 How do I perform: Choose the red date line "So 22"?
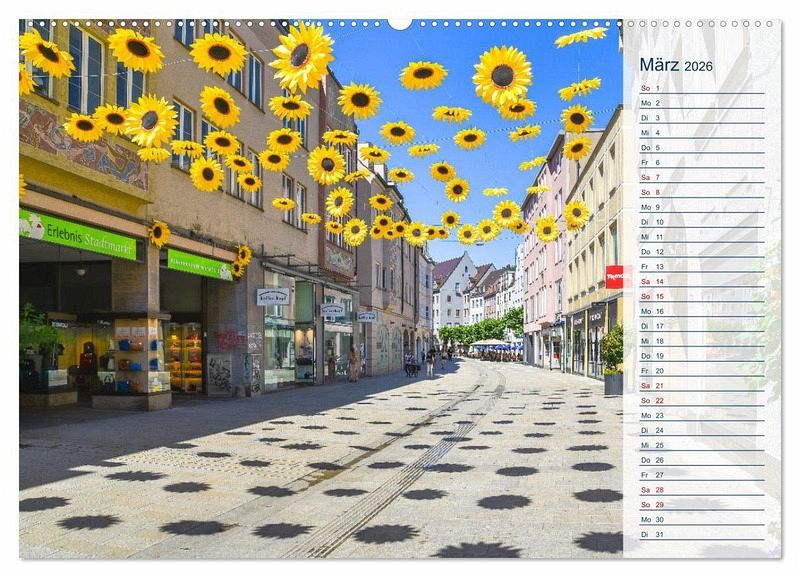point(702,400)
